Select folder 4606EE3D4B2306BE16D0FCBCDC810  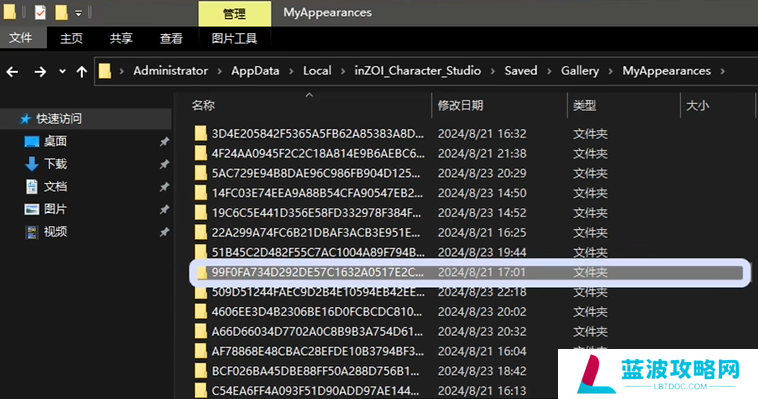(317, 312)
